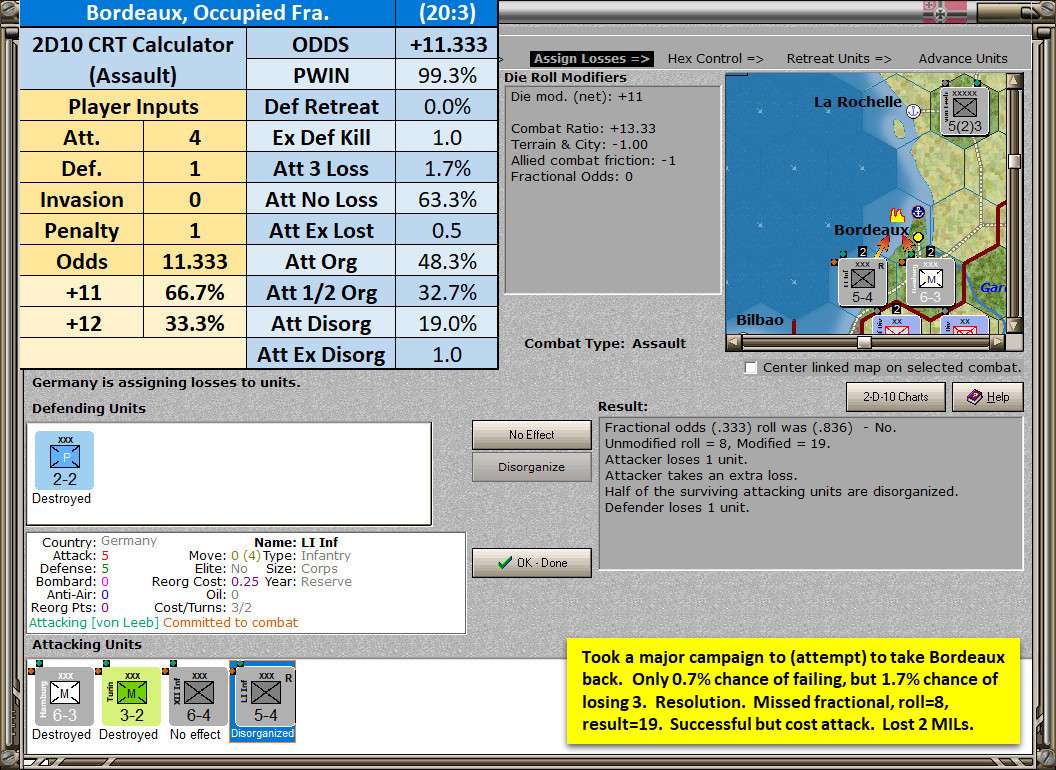Enable Center linked map on selected combat

[751, 368]
